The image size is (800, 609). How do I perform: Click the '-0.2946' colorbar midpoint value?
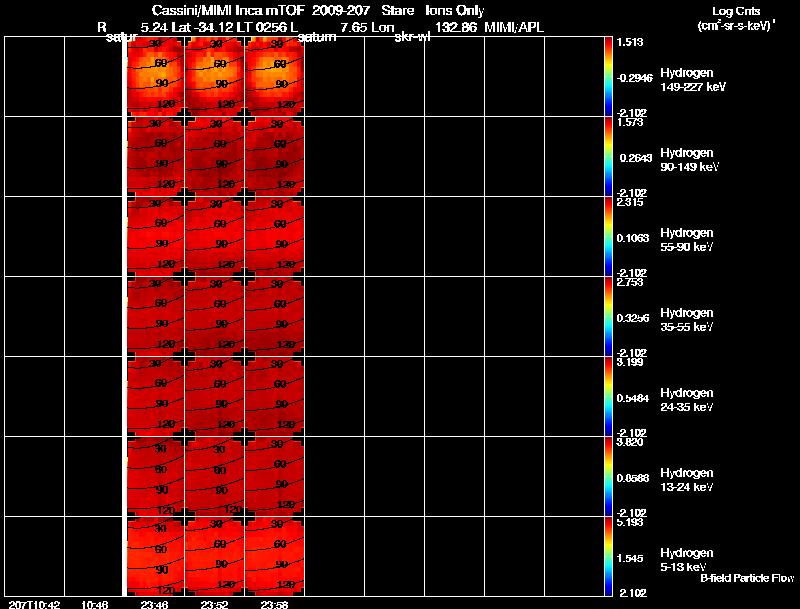(635, 78)
